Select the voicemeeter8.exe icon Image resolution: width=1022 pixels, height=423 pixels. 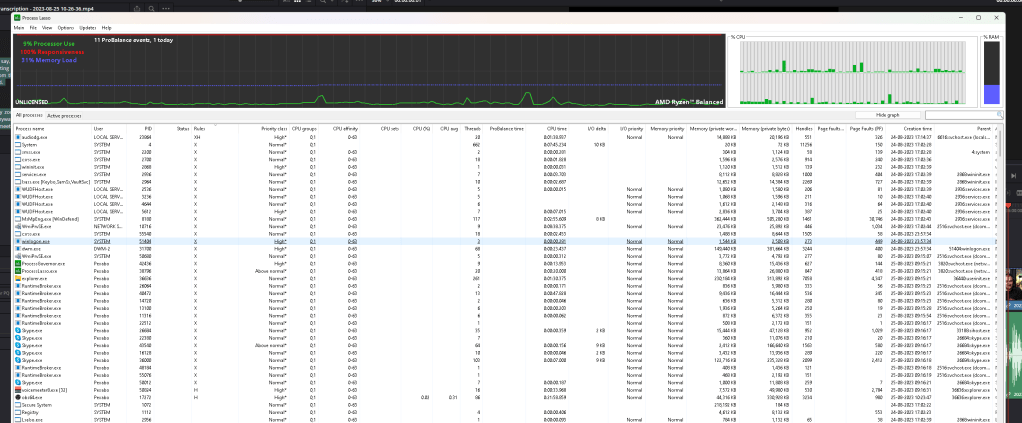coord(18,389)
